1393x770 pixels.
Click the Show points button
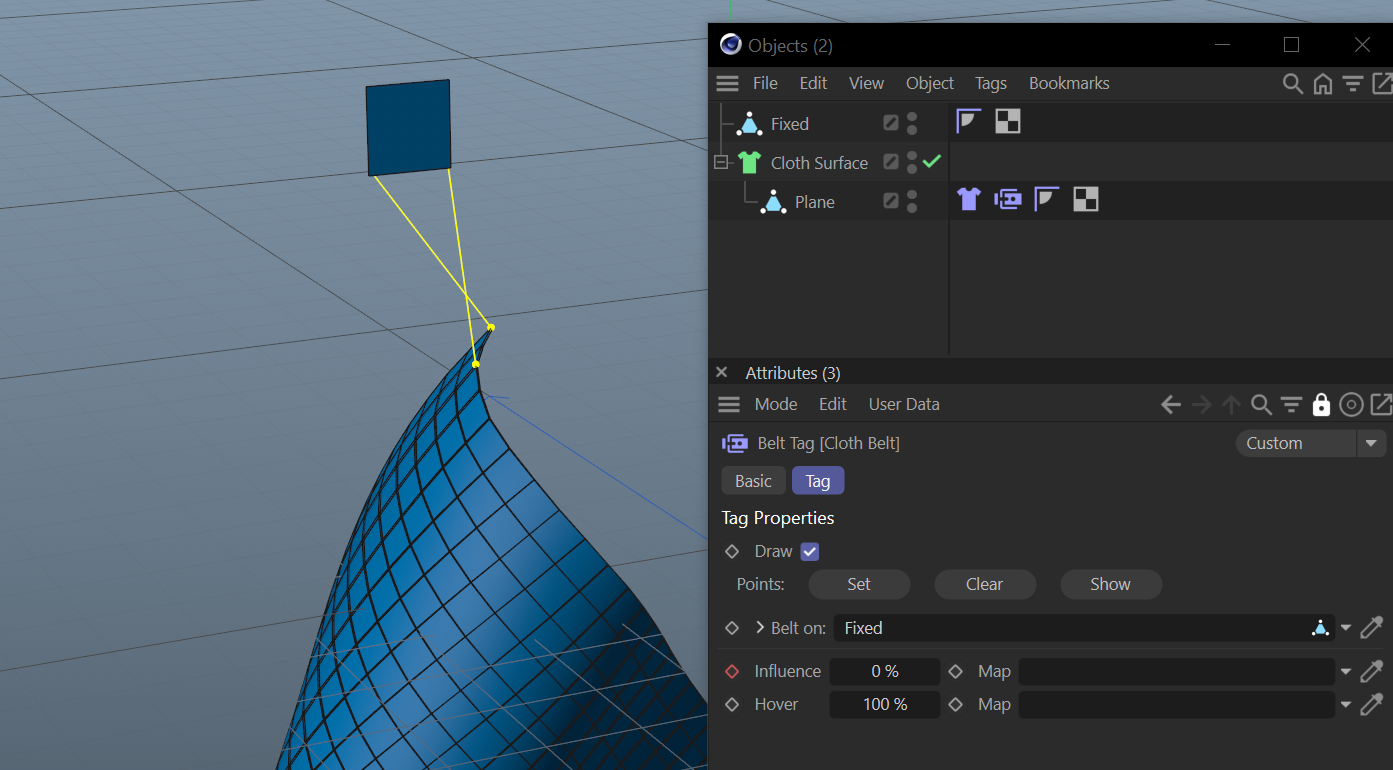pos(1111,584)
